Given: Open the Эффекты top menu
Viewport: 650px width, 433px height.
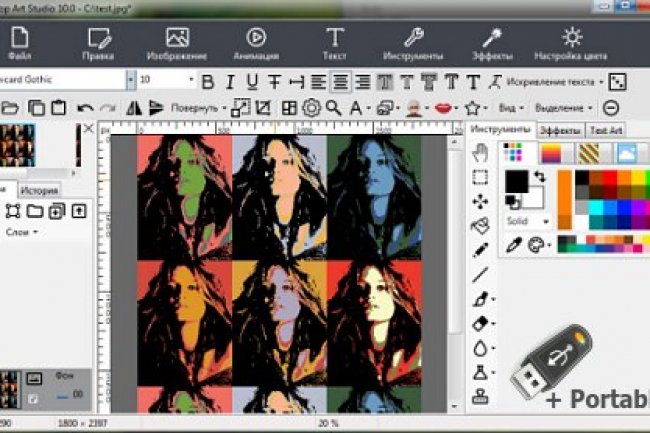Looking at the screenshot, I should pos(492,46).
